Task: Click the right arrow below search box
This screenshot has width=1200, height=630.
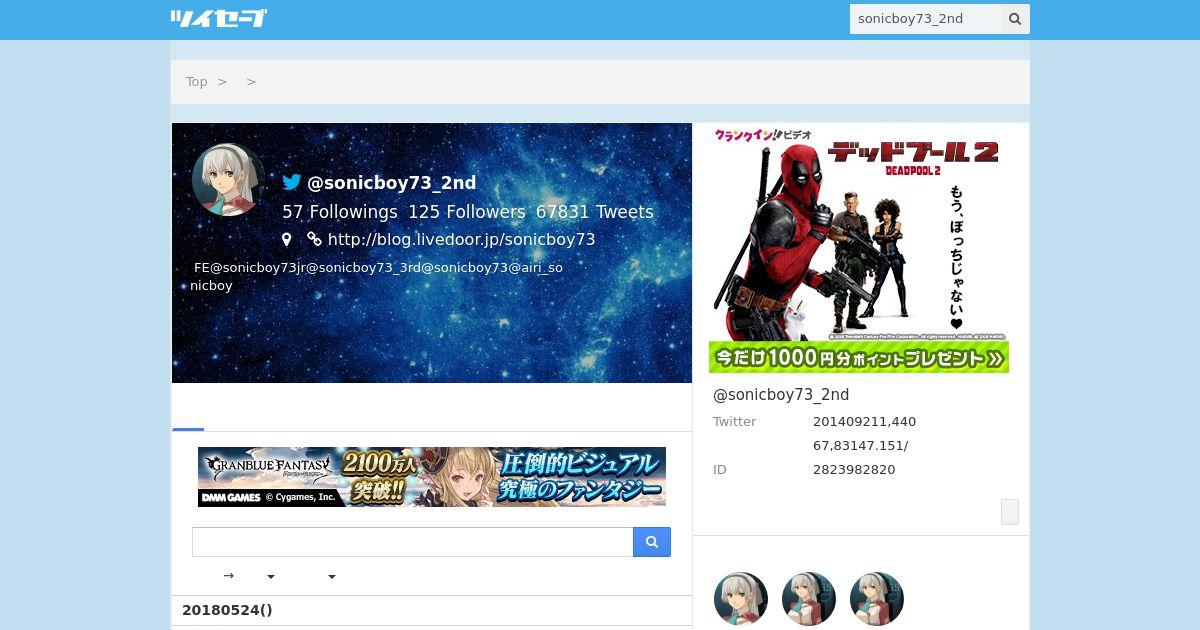Action: pyautogui.click(x=229, y=576)
